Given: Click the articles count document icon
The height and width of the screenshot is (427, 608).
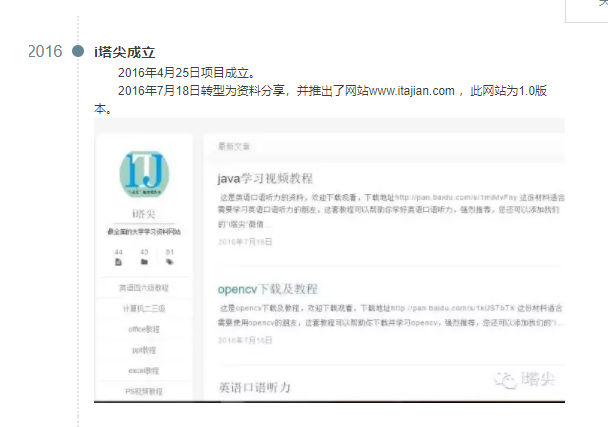Looking at the screenshot, I should 118,262.
